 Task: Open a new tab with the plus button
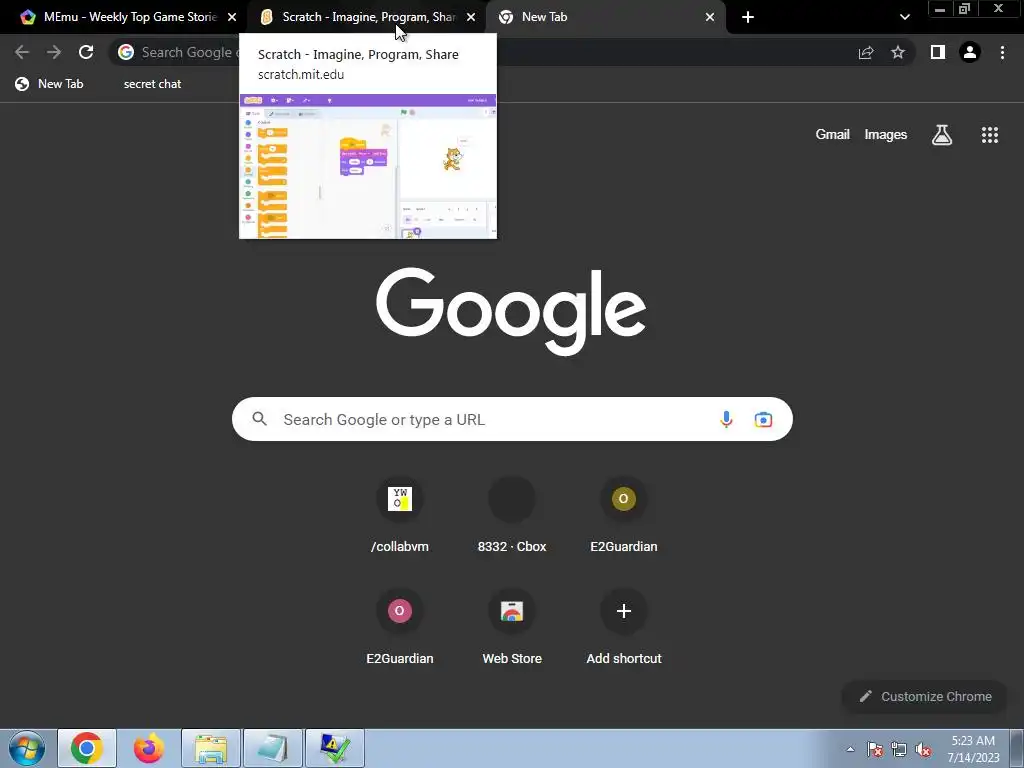coord(748,17)
